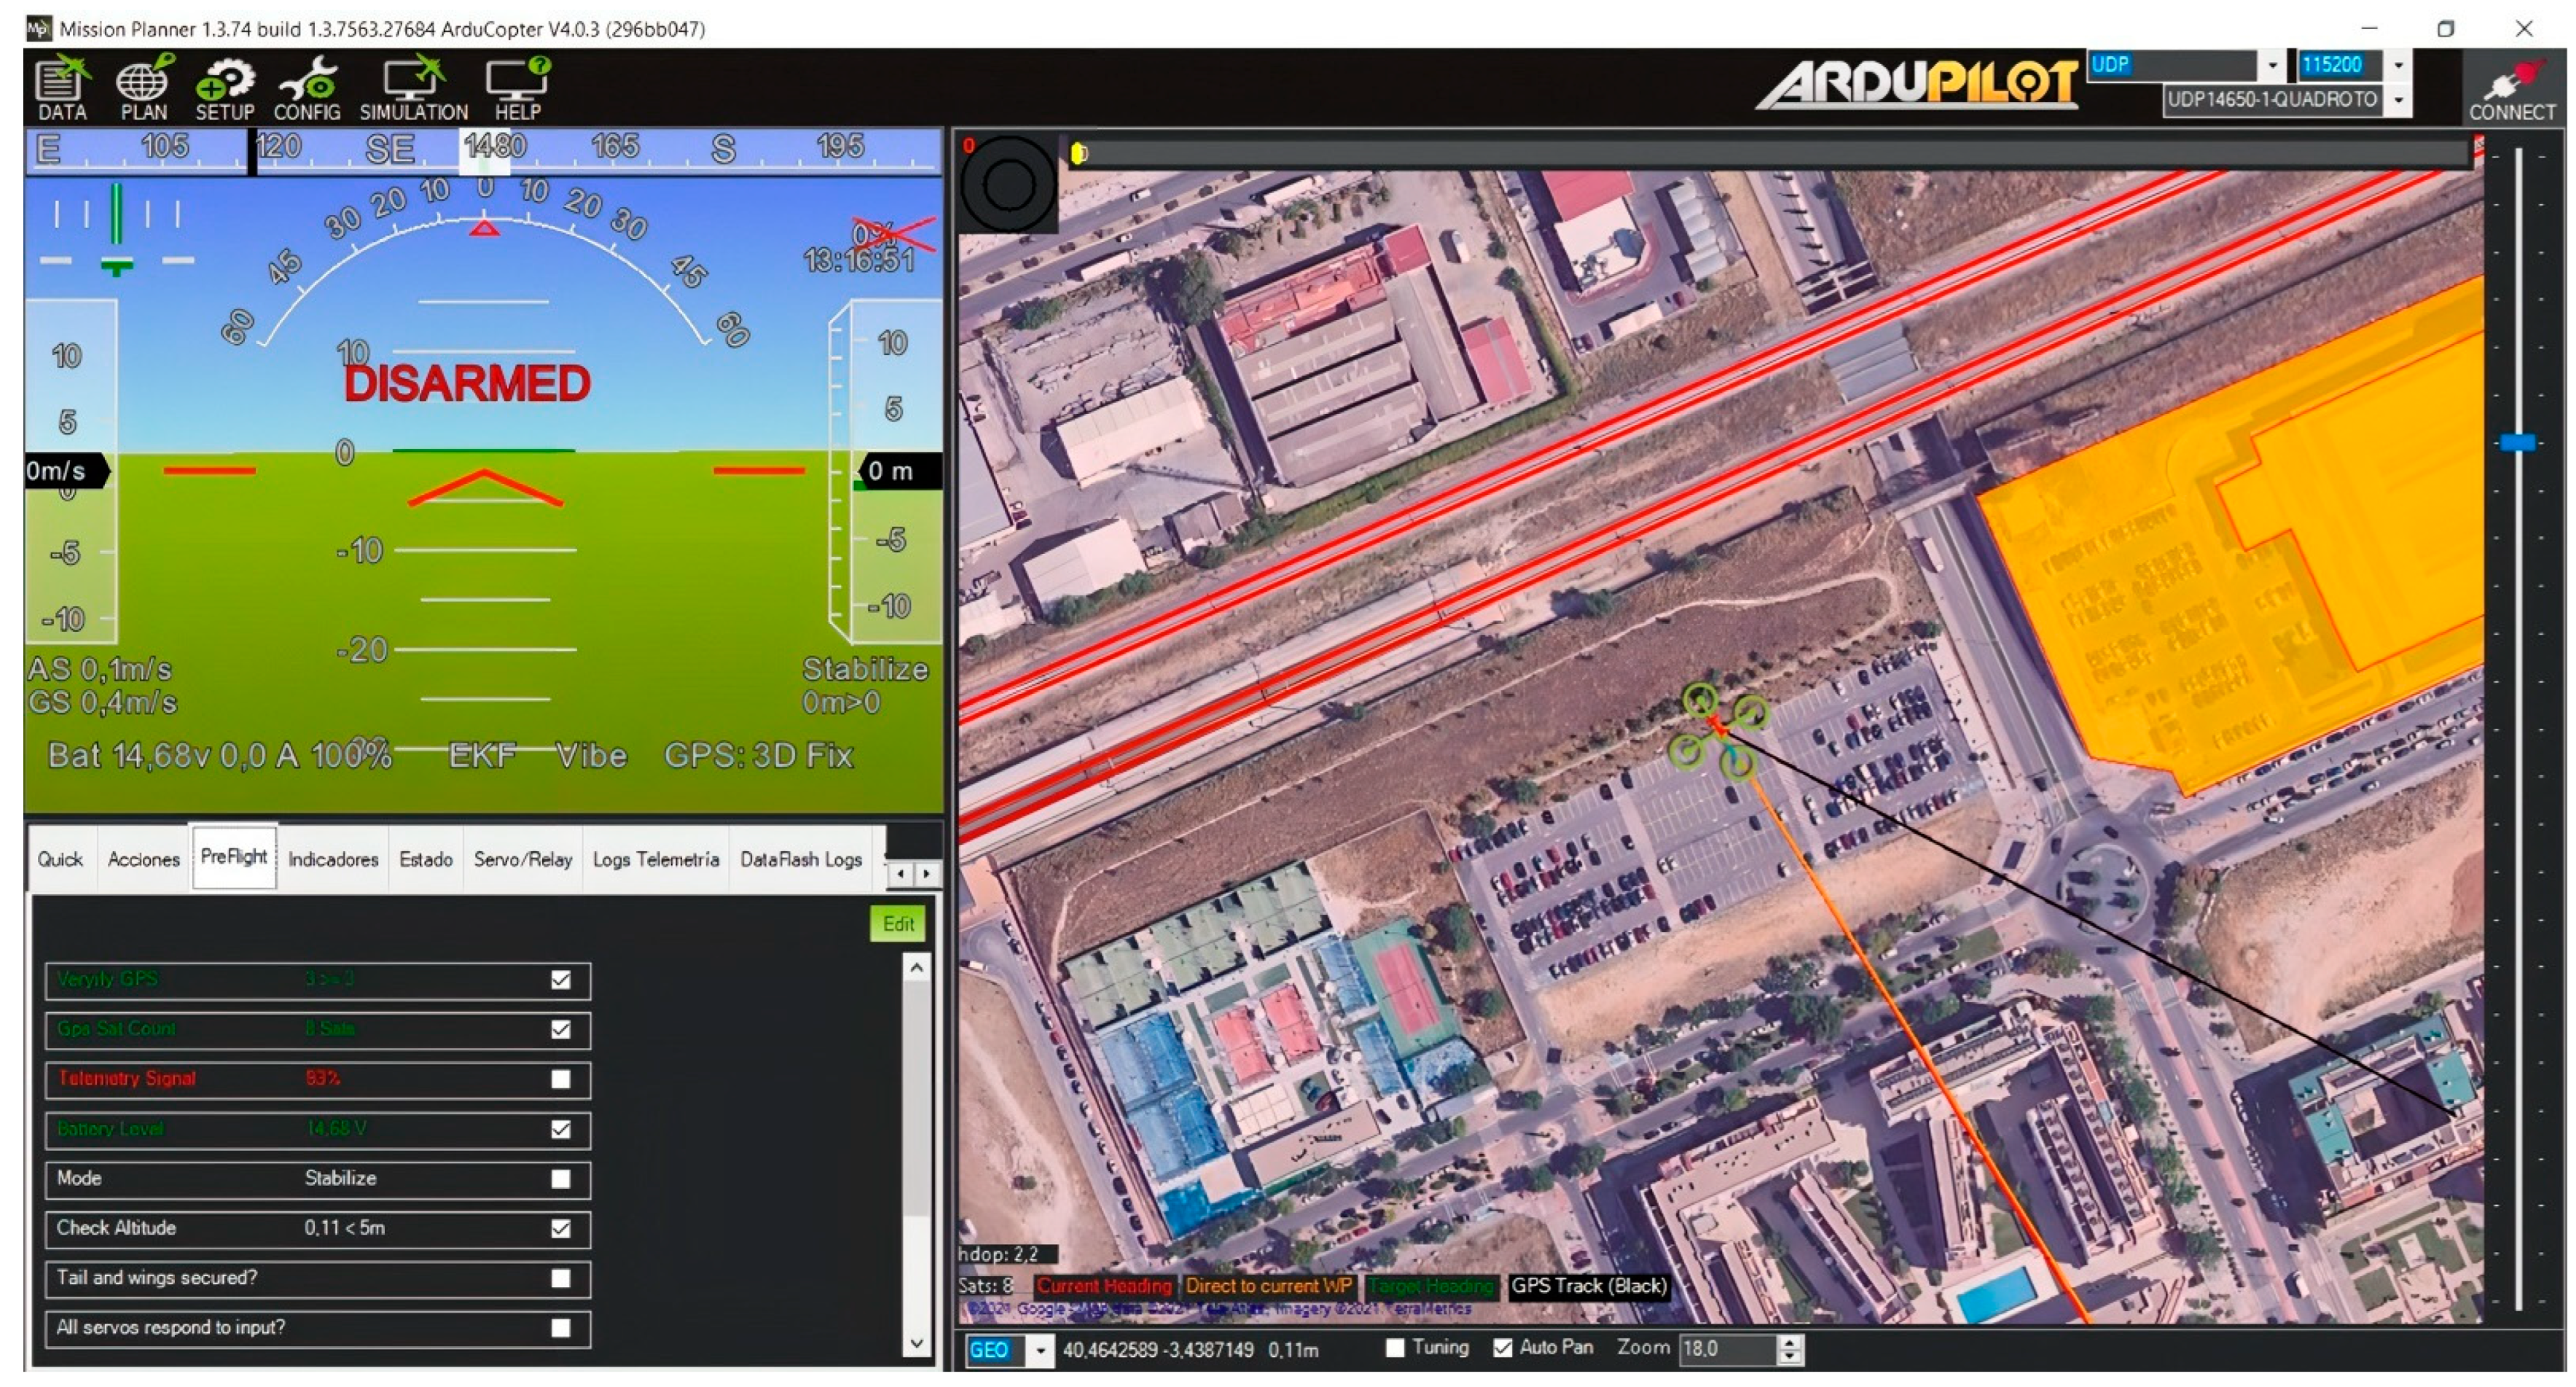
Task: Open the PLAN flight planner icon
Action: [143, 88]
